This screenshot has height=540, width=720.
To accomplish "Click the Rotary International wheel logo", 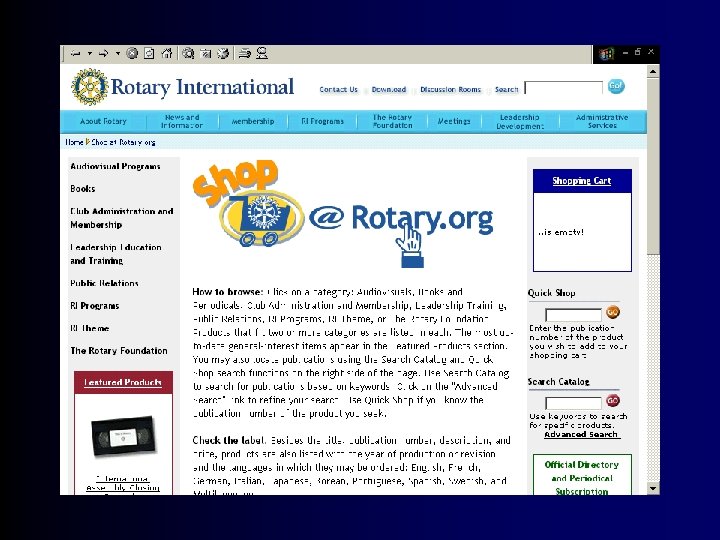I will coord(90,87).
